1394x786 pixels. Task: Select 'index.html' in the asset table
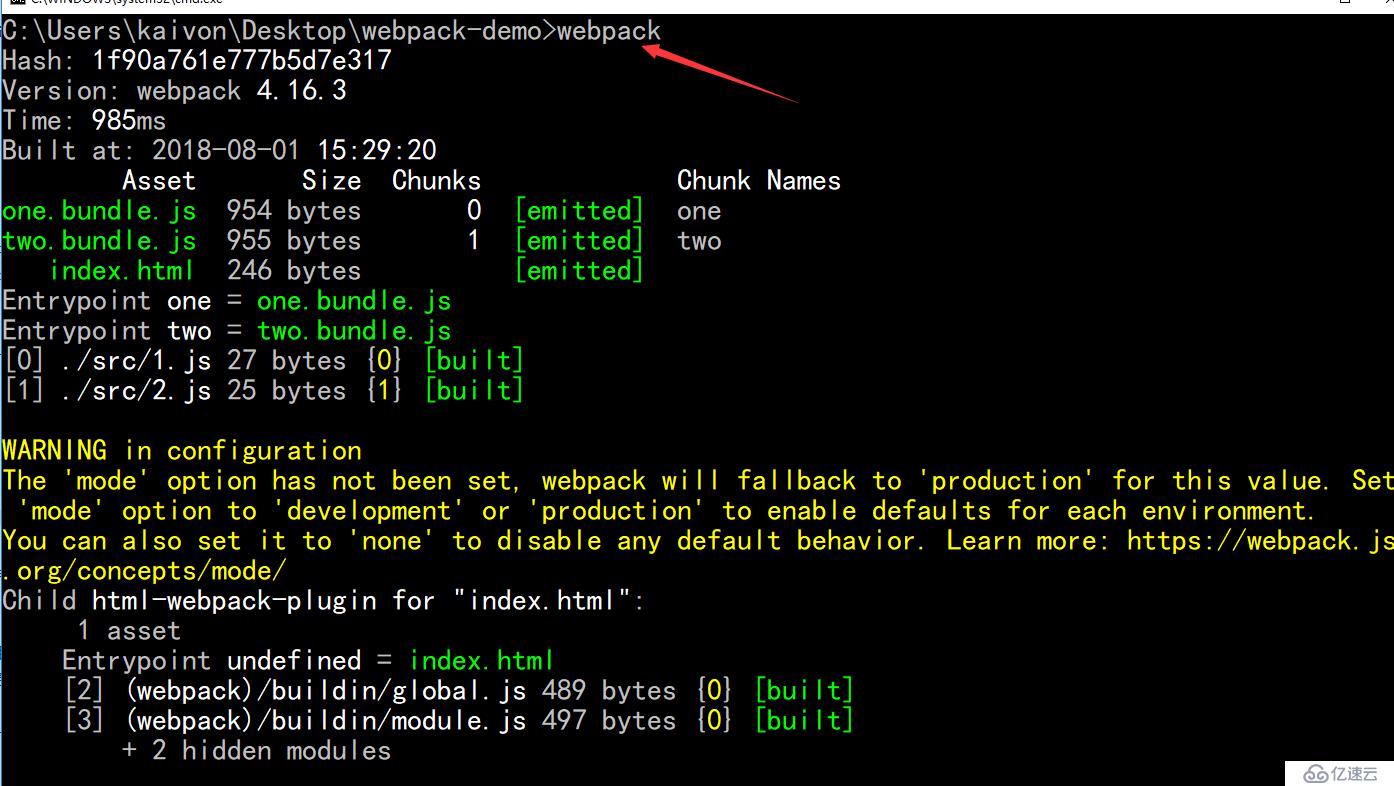point(122,271)
